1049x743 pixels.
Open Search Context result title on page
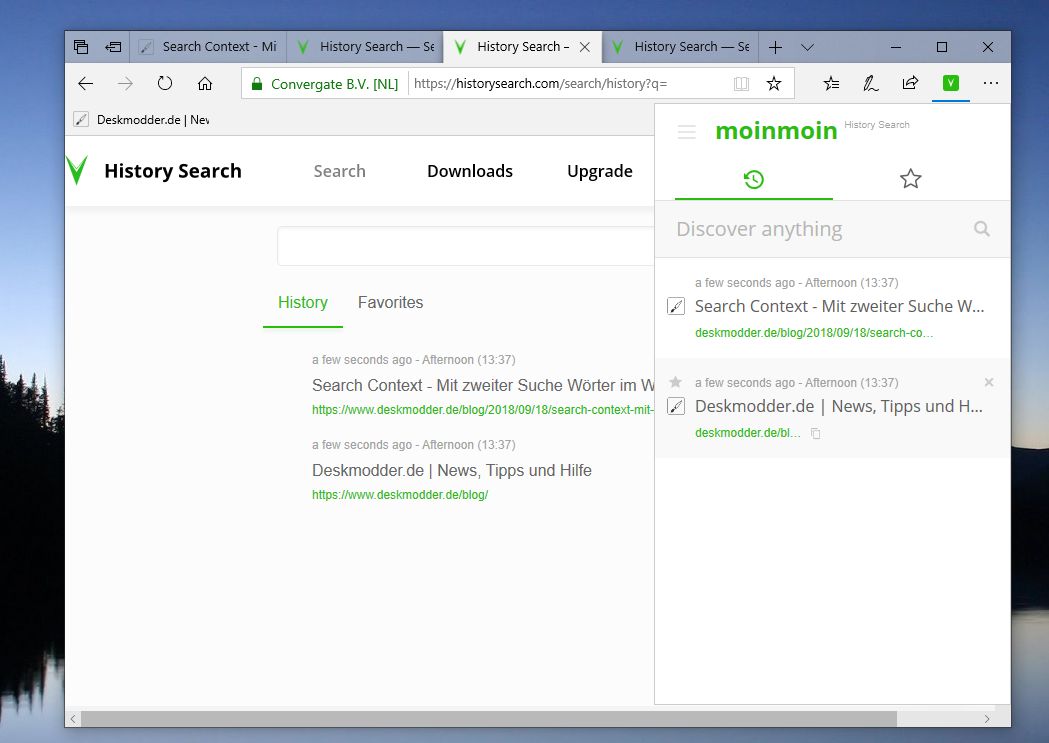483,385
